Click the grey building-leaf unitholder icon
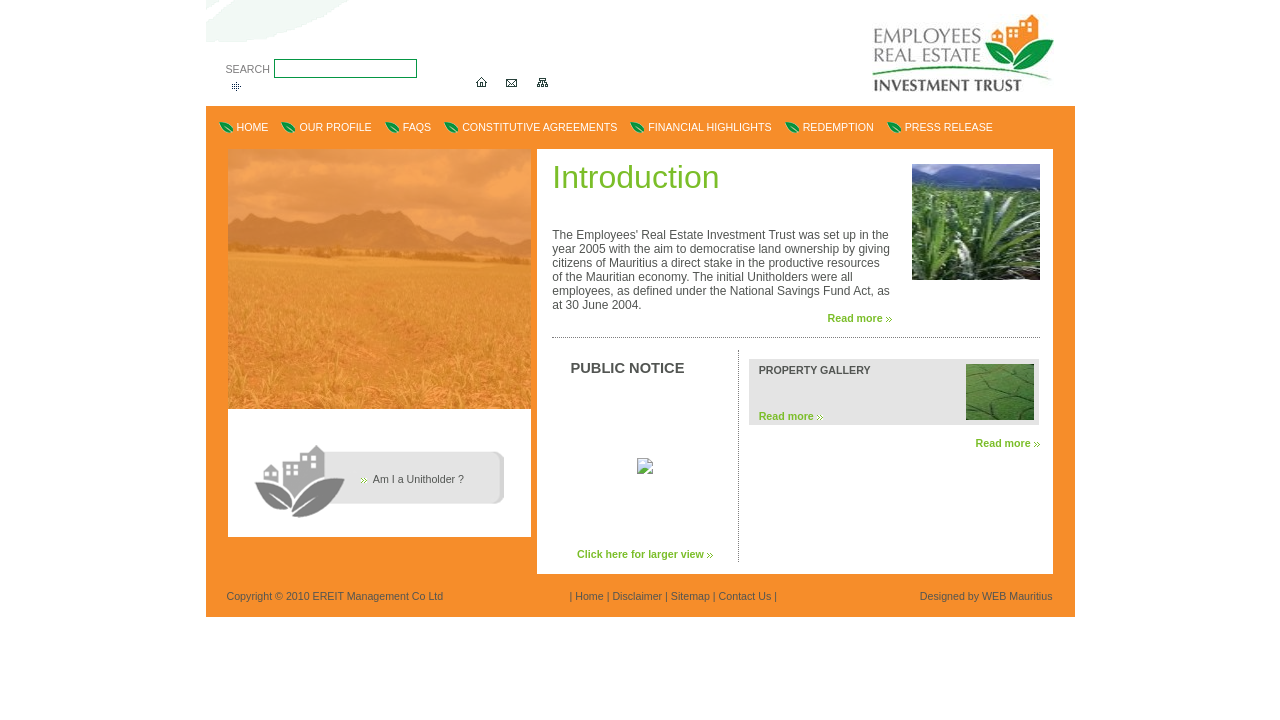 pyautogui.click(x=300, y=481)
